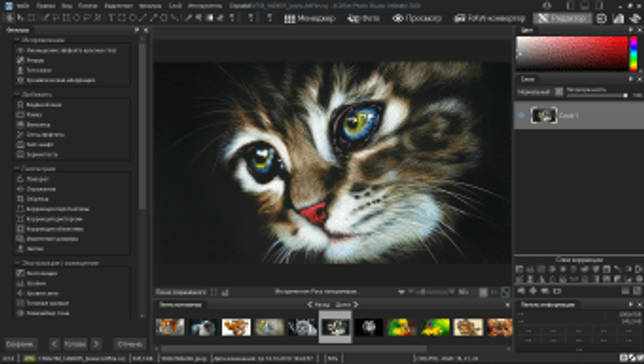Image resolution: width=644 pixels, height=364 pixels.
Task: Open the Слои panel options menu
Action: (x=631, y=78)
